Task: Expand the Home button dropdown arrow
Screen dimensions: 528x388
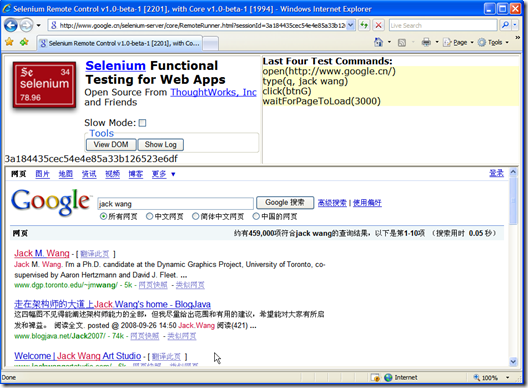Action: pos(389,42)
